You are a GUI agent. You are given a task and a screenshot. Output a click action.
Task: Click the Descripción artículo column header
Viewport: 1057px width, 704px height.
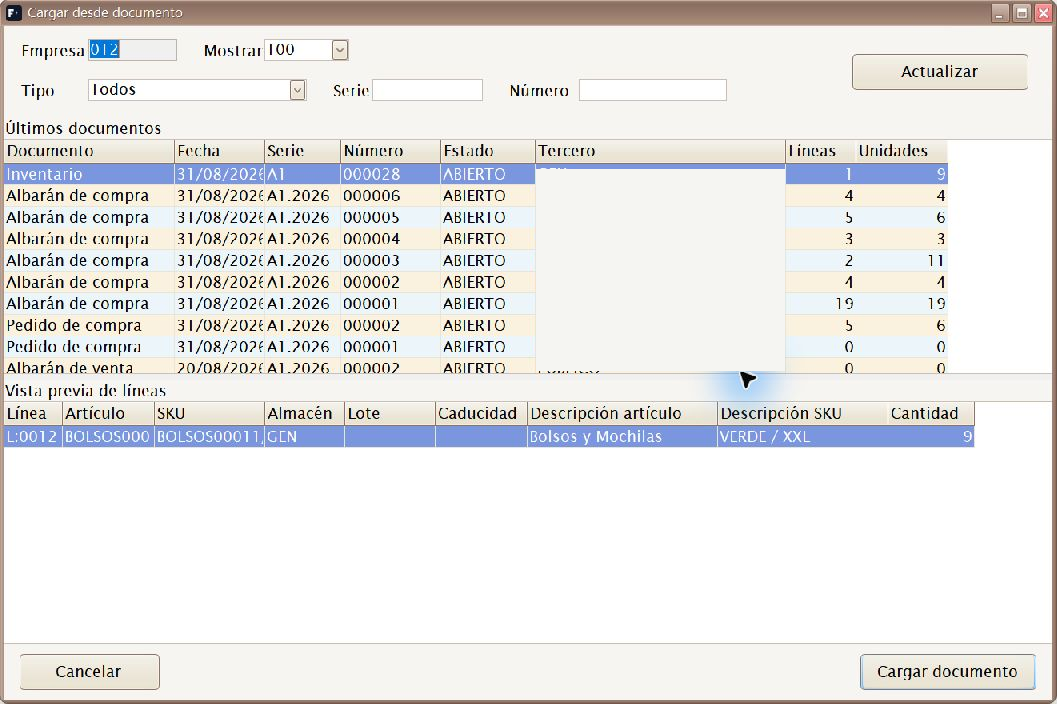point(622,413)
